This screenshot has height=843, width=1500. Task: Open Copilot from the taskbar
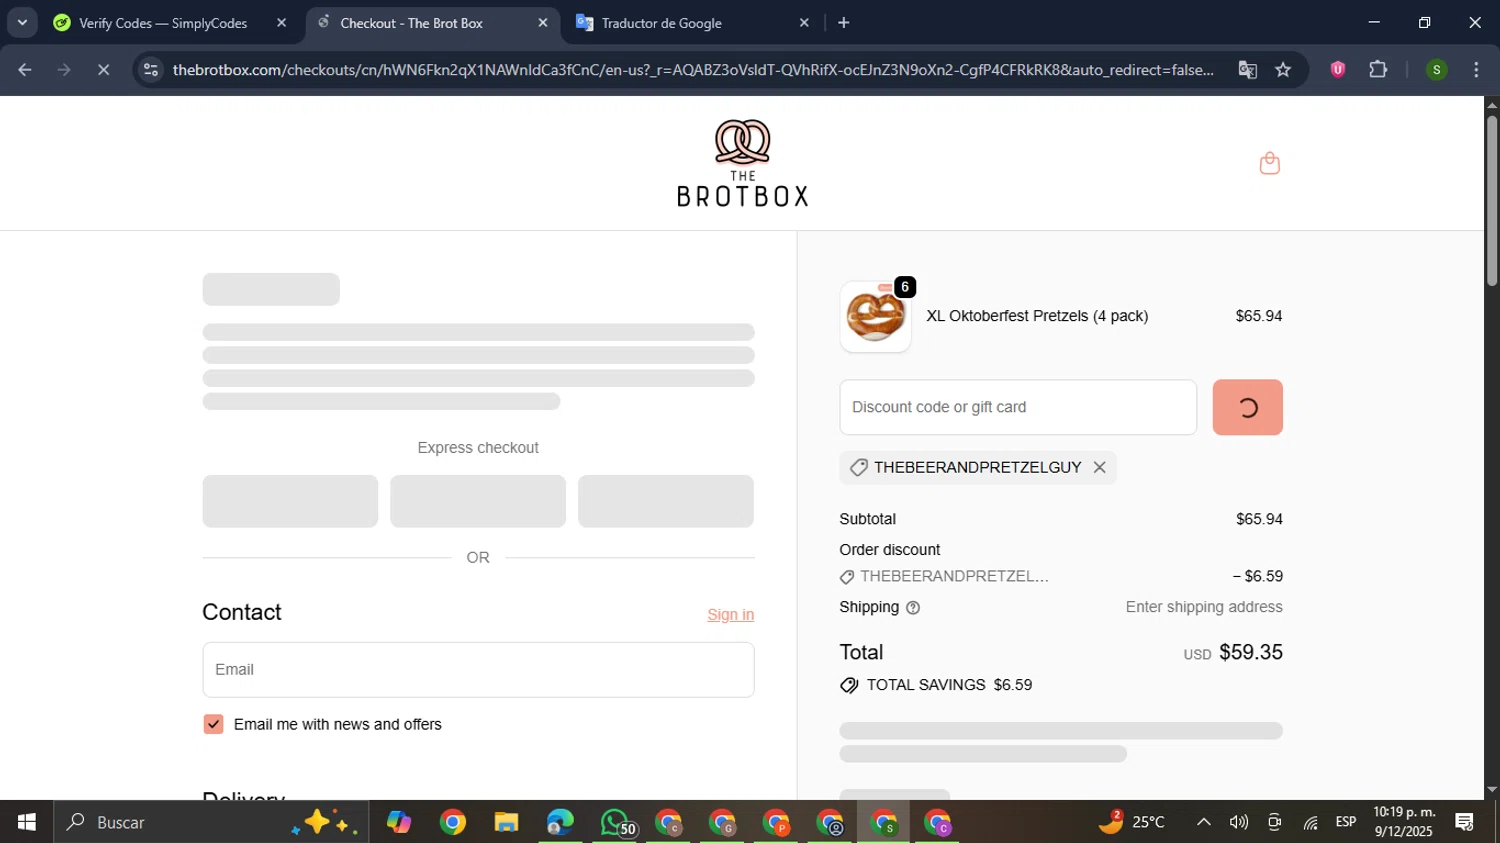[x=399, y=822]
